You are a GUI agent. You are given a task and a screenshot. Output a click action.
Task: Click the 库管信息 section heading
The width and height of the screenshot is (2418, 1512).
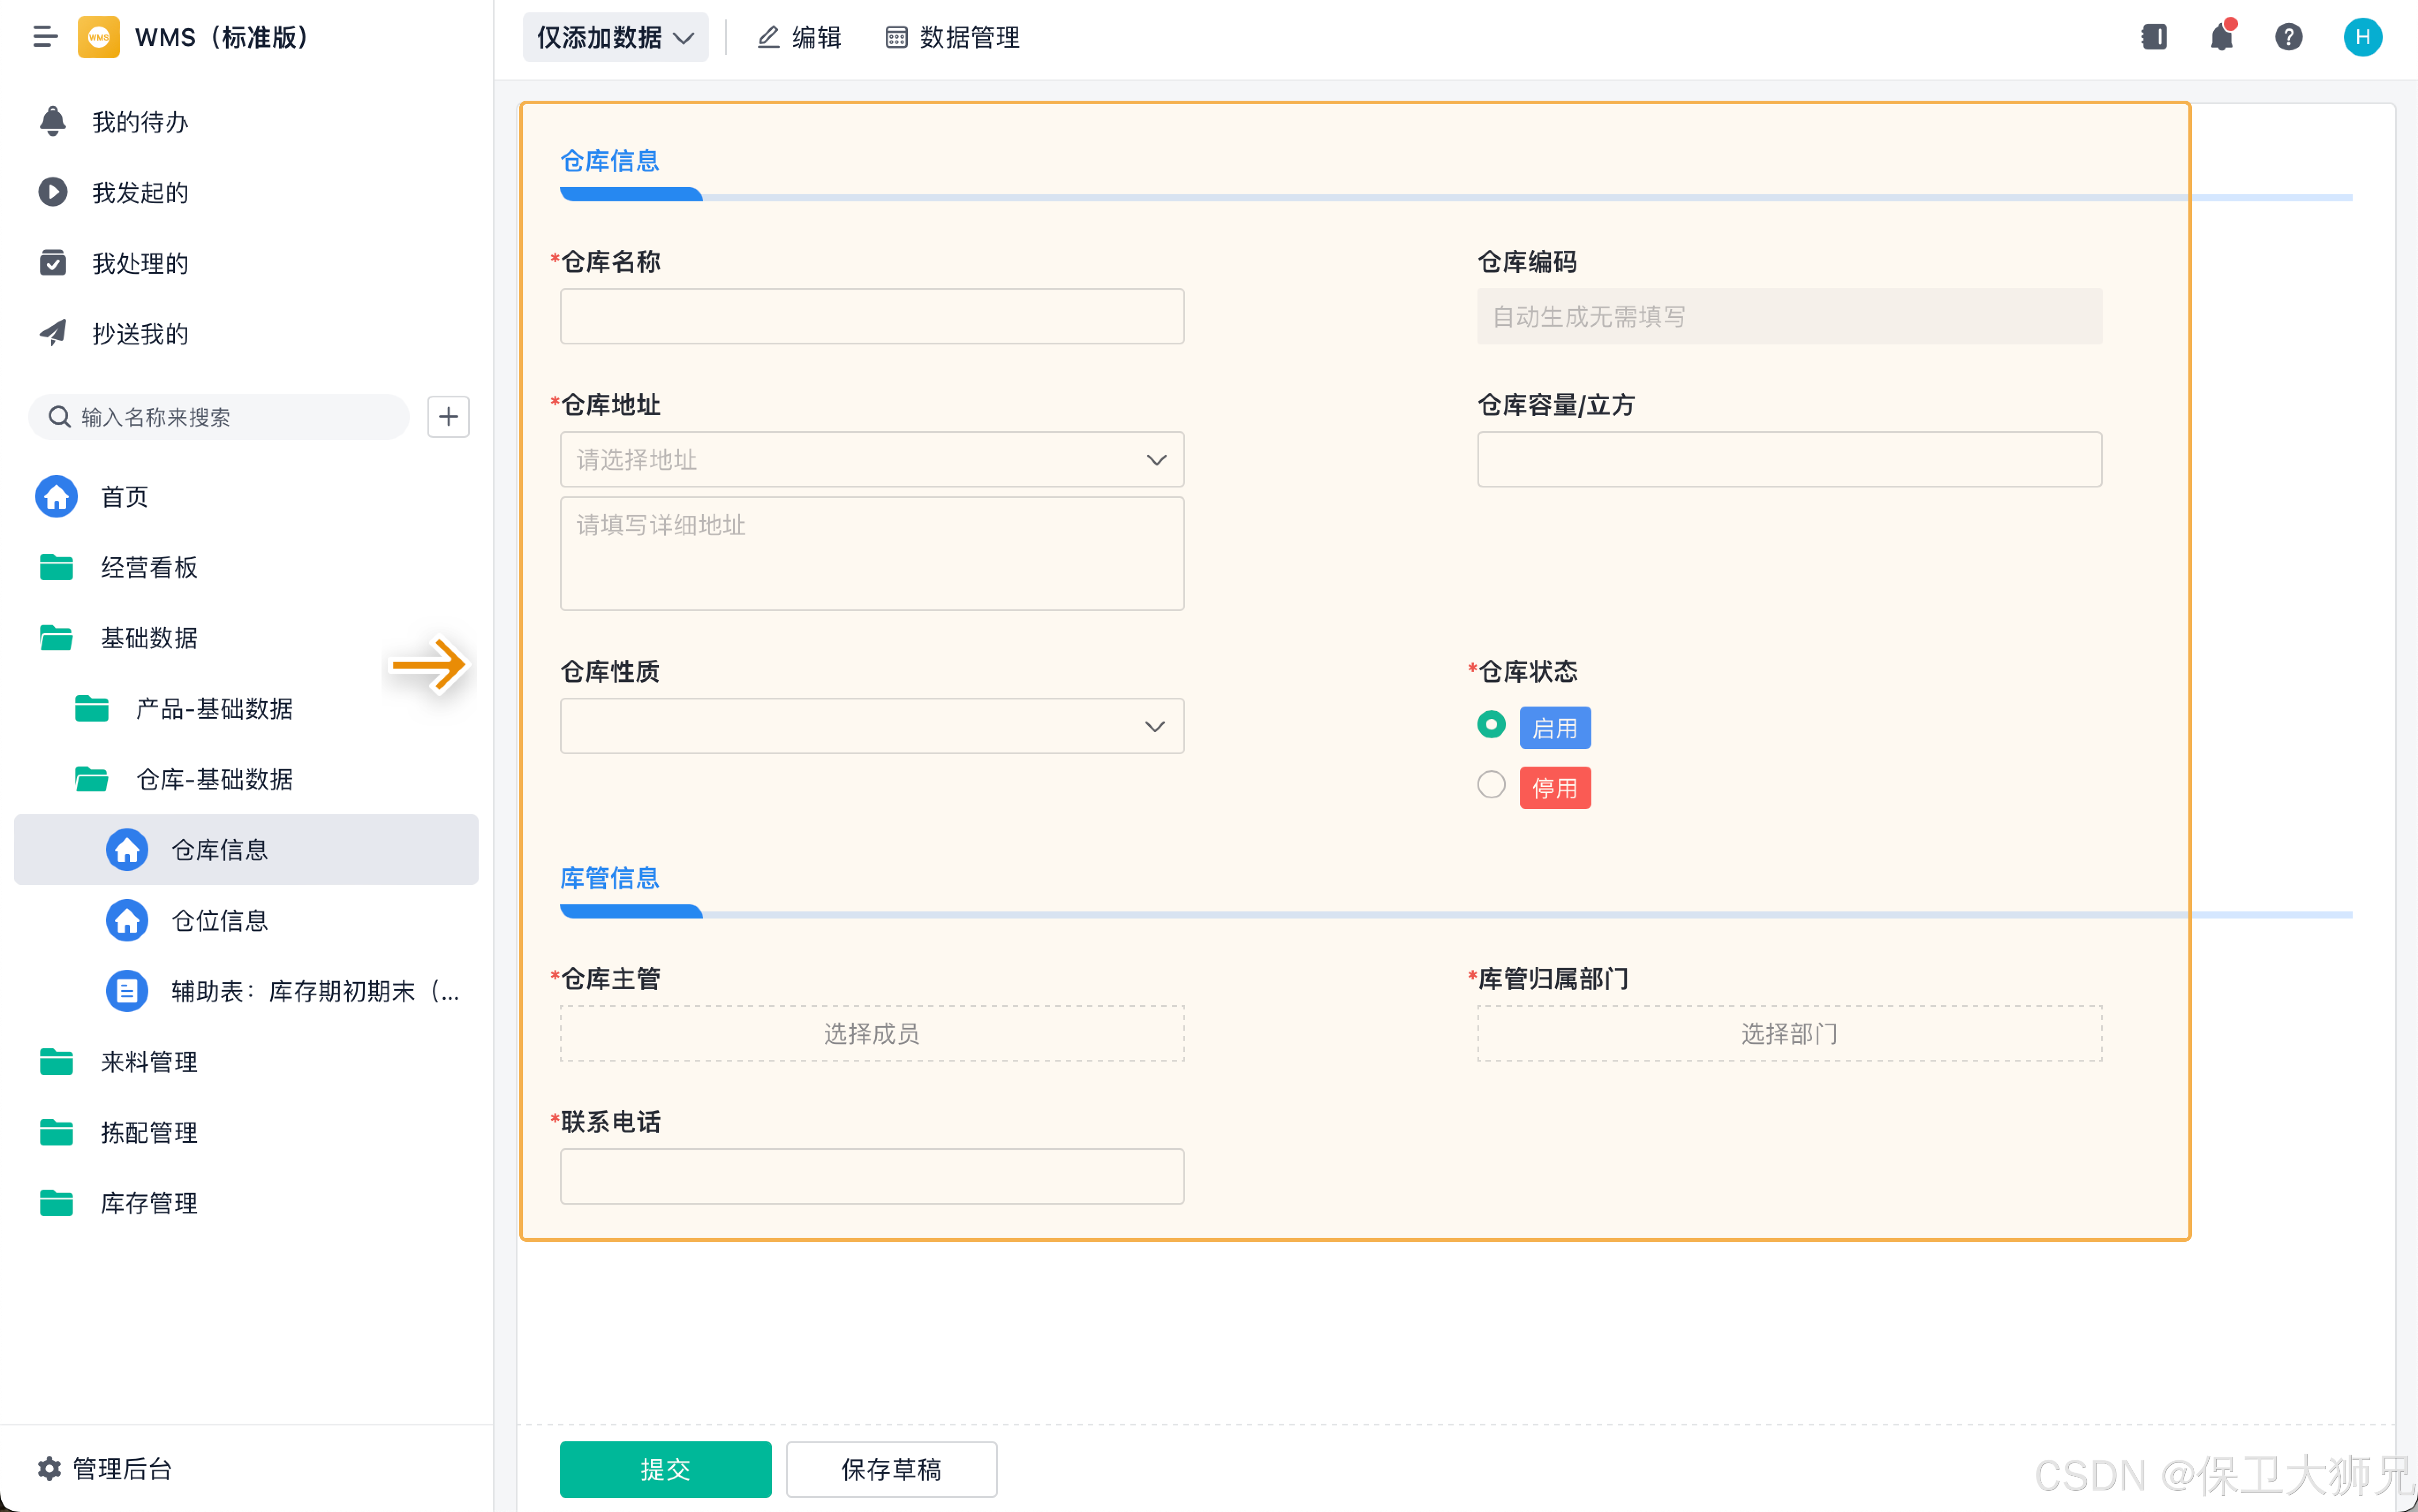click(609, 878)
